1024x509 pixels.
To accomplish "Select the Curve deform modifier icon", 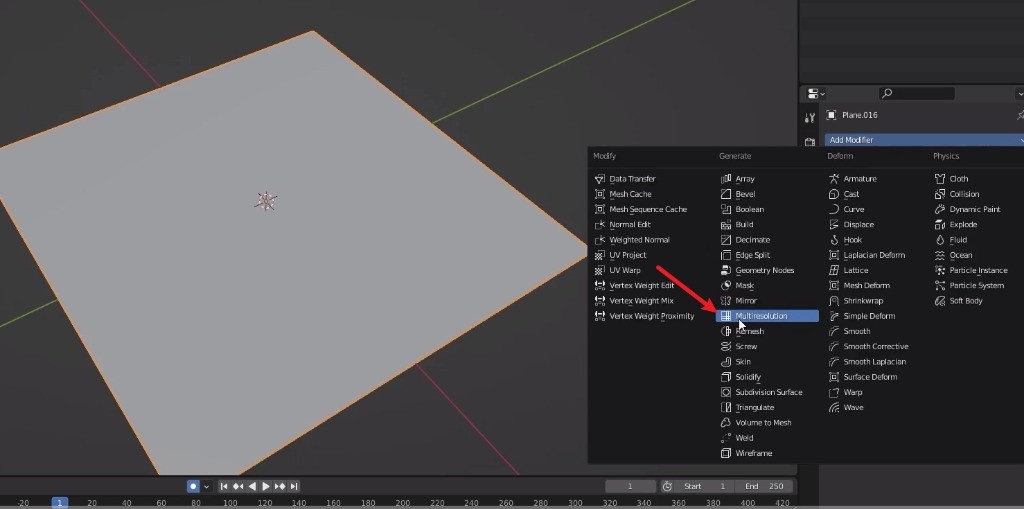I will click(x=833, y=209).
